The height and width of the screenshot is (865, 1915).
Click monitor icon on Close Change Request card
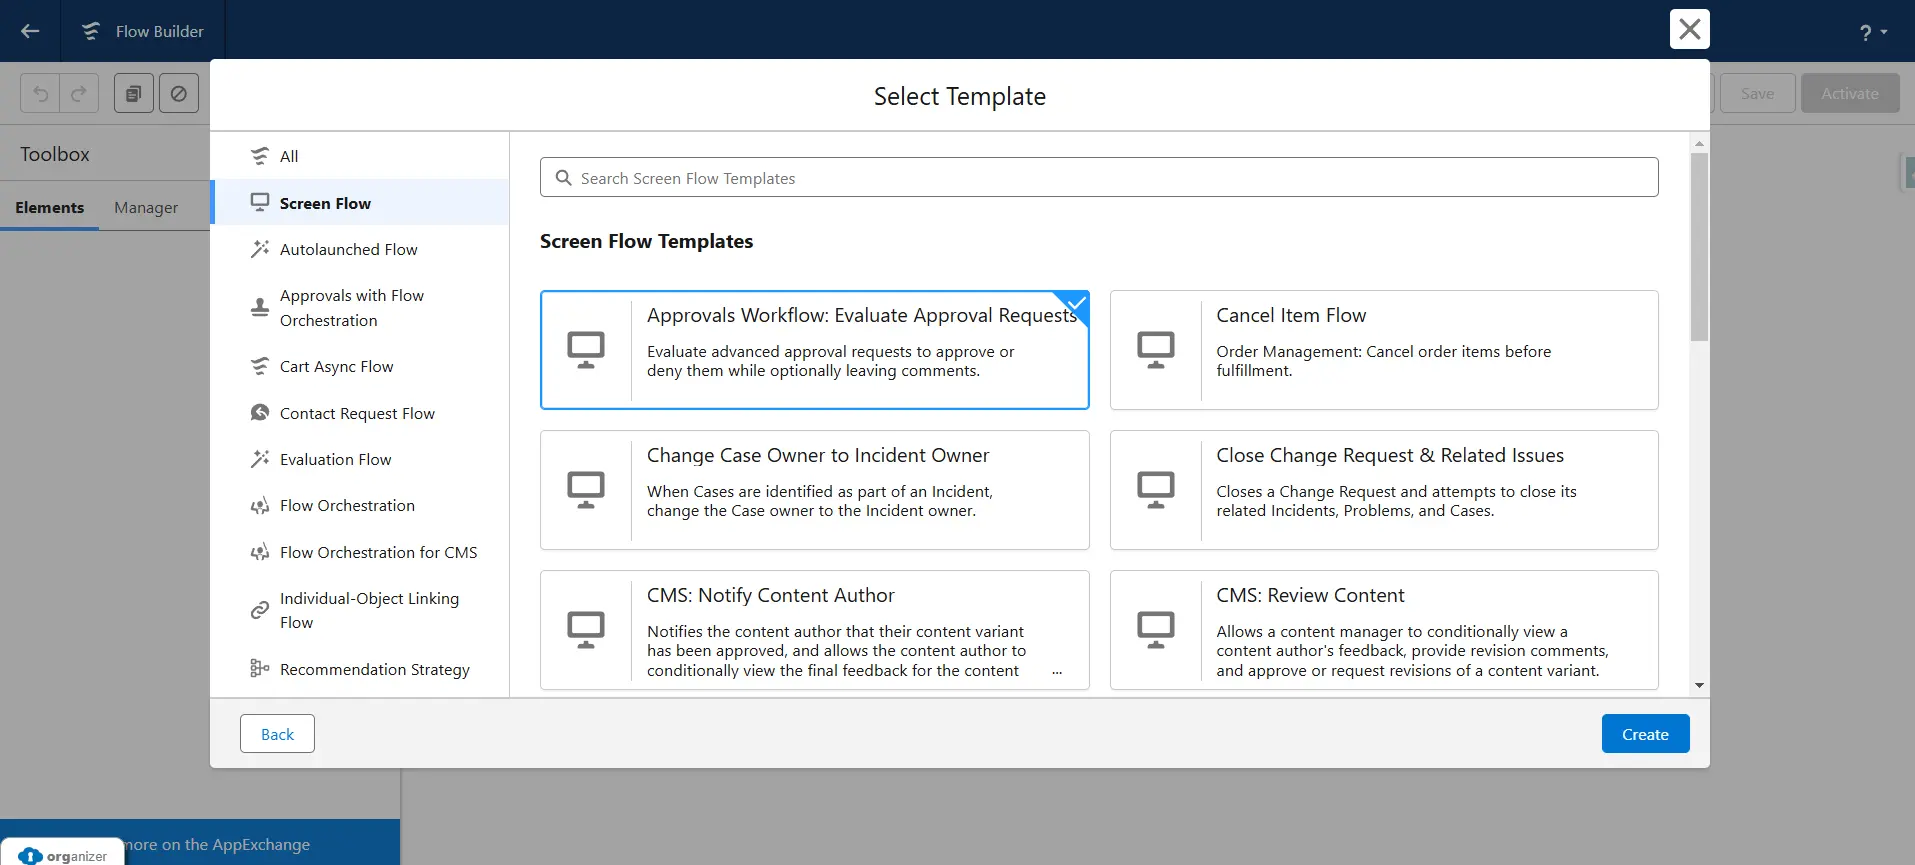(1156, 490)
